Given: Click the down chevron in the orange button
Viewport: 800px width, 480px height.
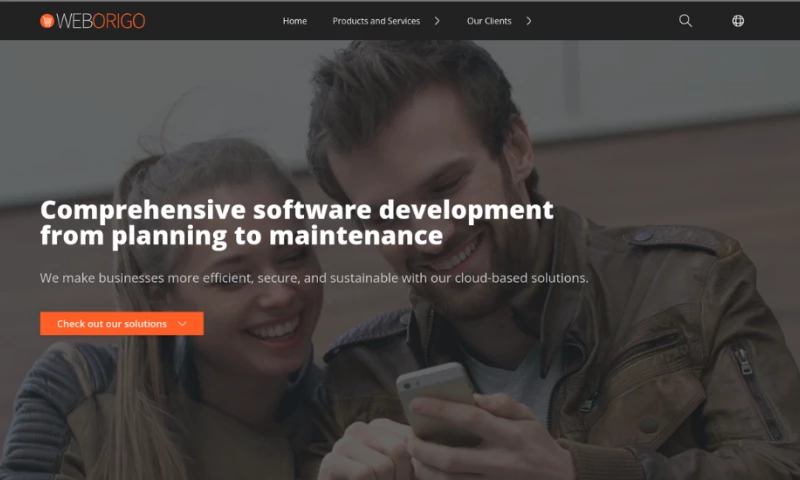Looking at the screenshot, I should [x=182, y=324].
